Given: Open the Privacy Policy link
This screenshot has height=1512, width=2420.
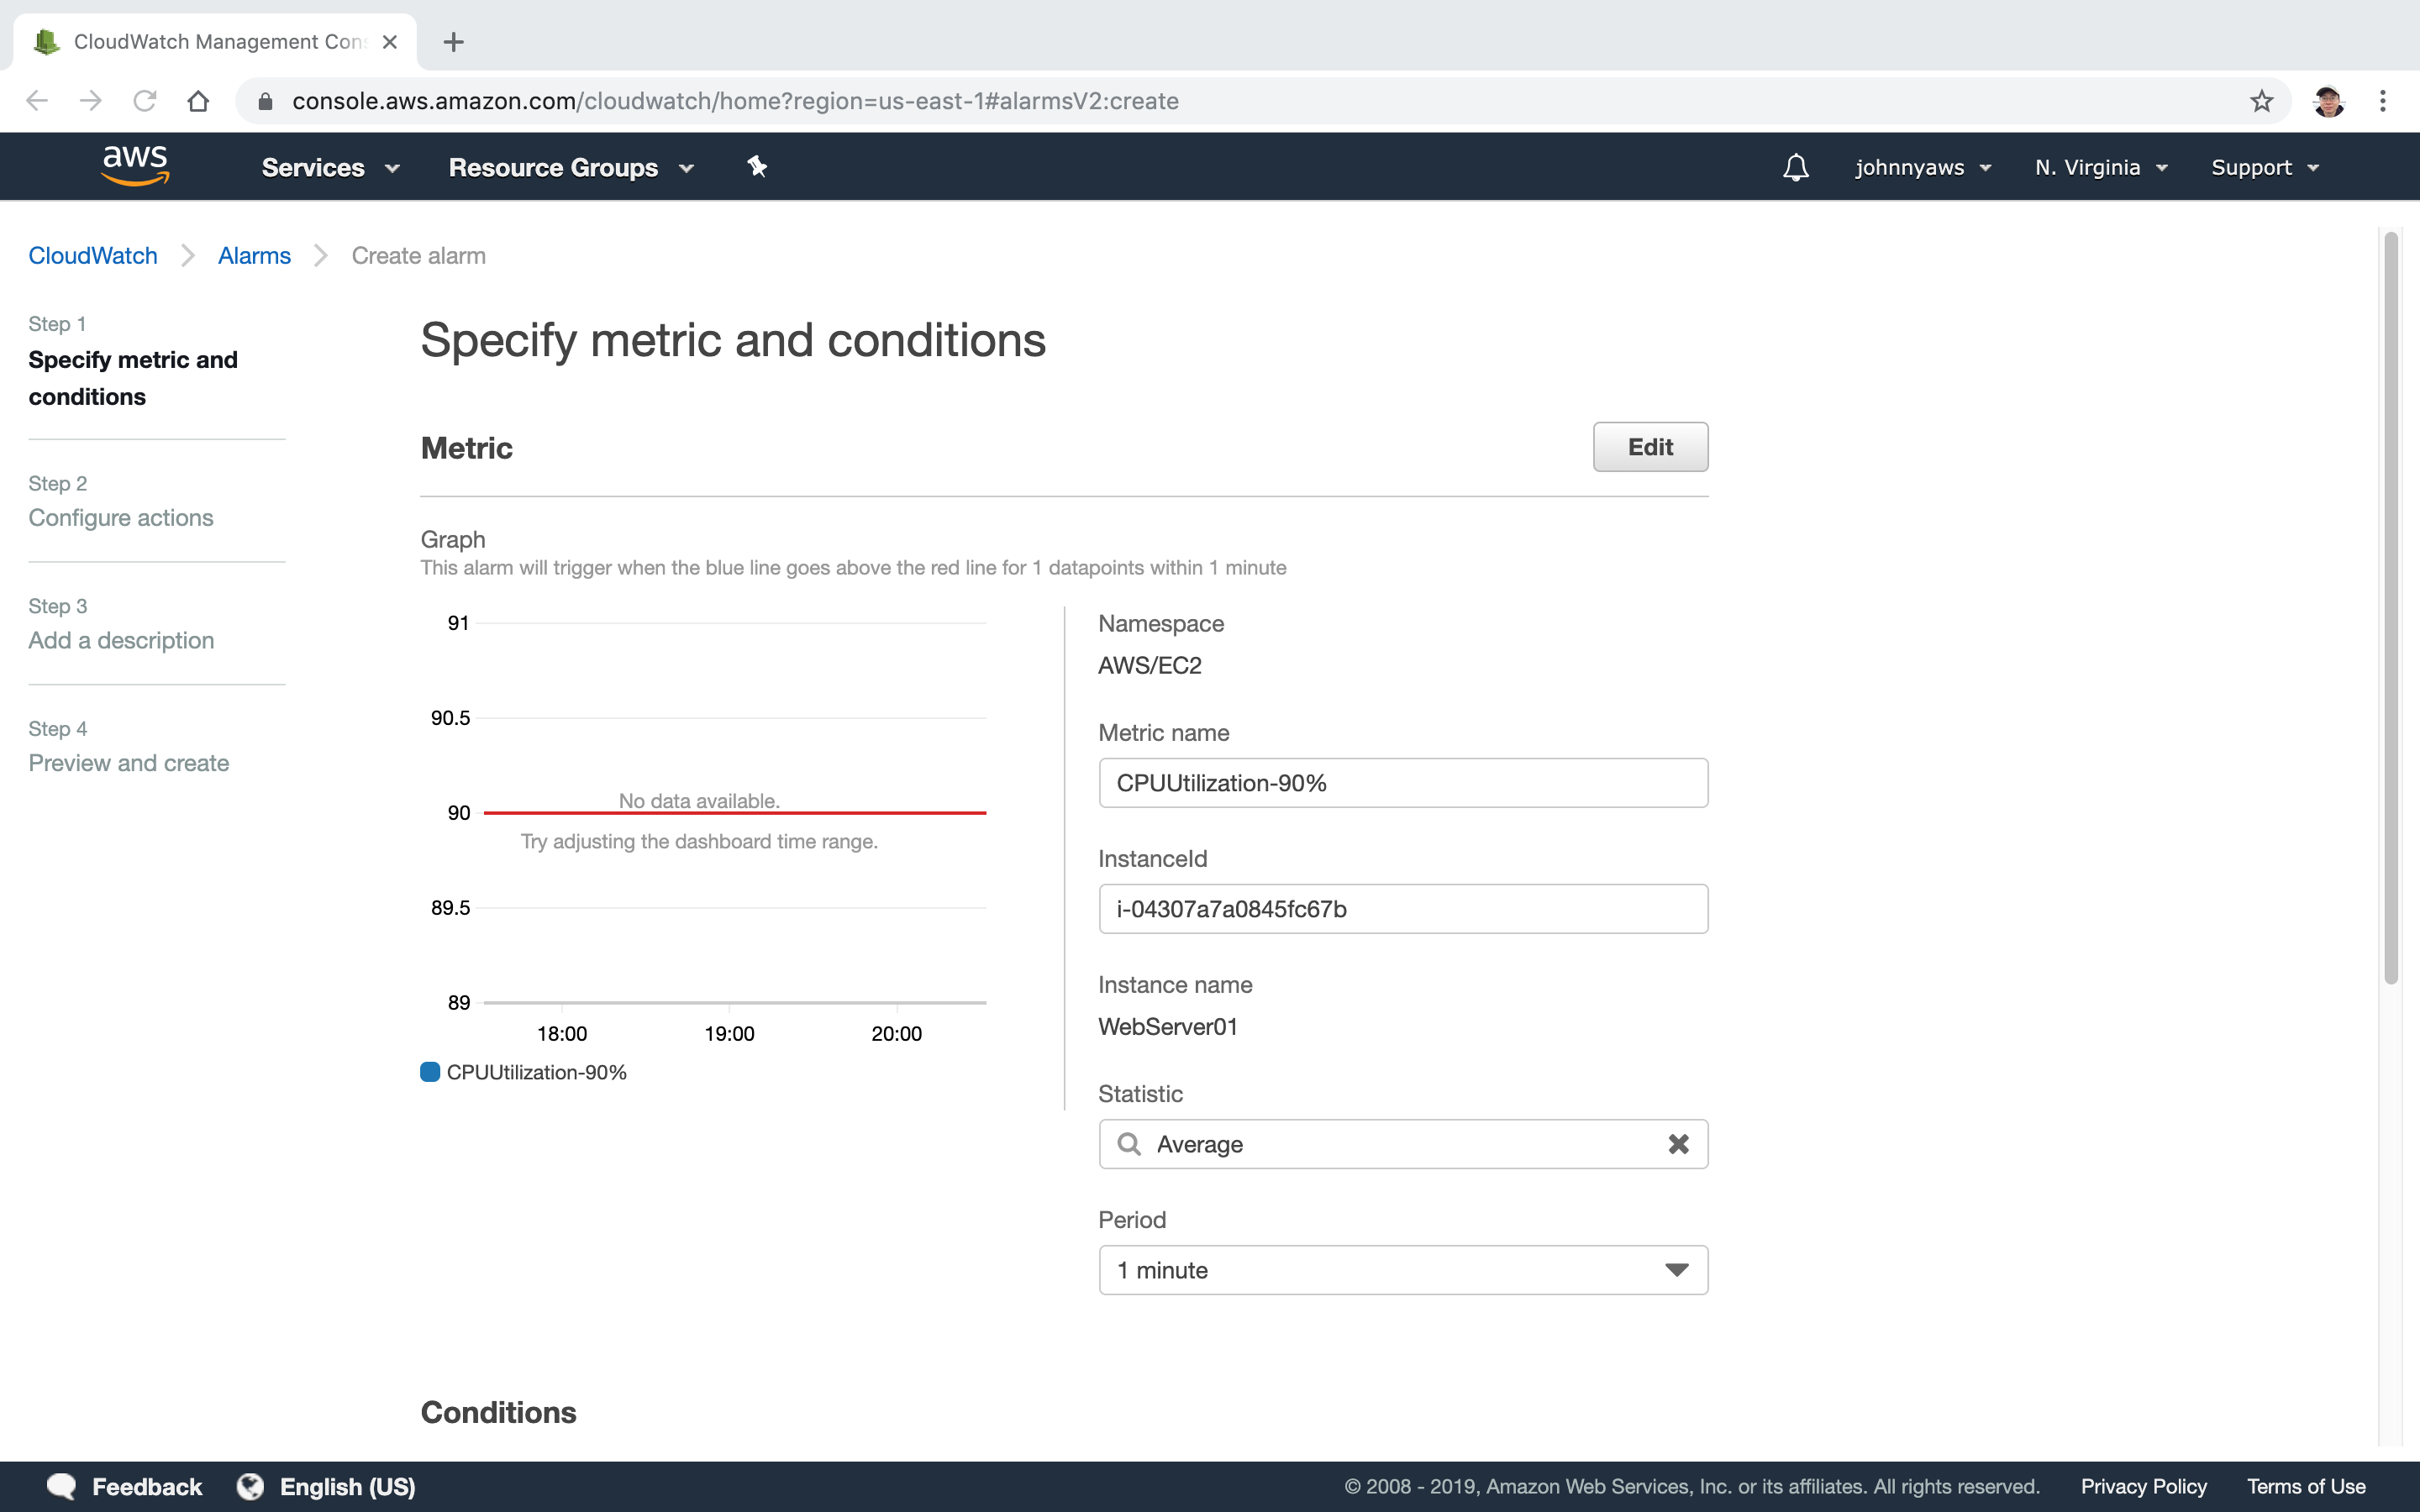Looking at the screenshot, I should (x=2143, y=1487).
